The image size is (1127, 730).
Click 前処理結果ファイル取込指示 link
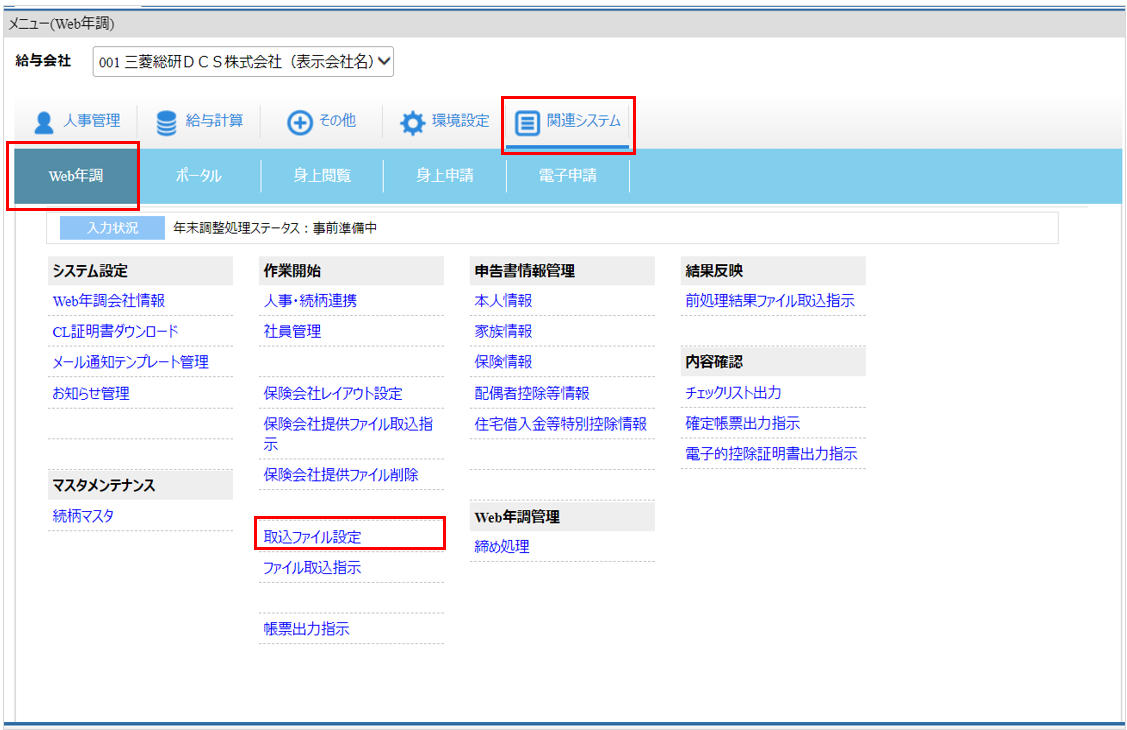click(770, 301)
